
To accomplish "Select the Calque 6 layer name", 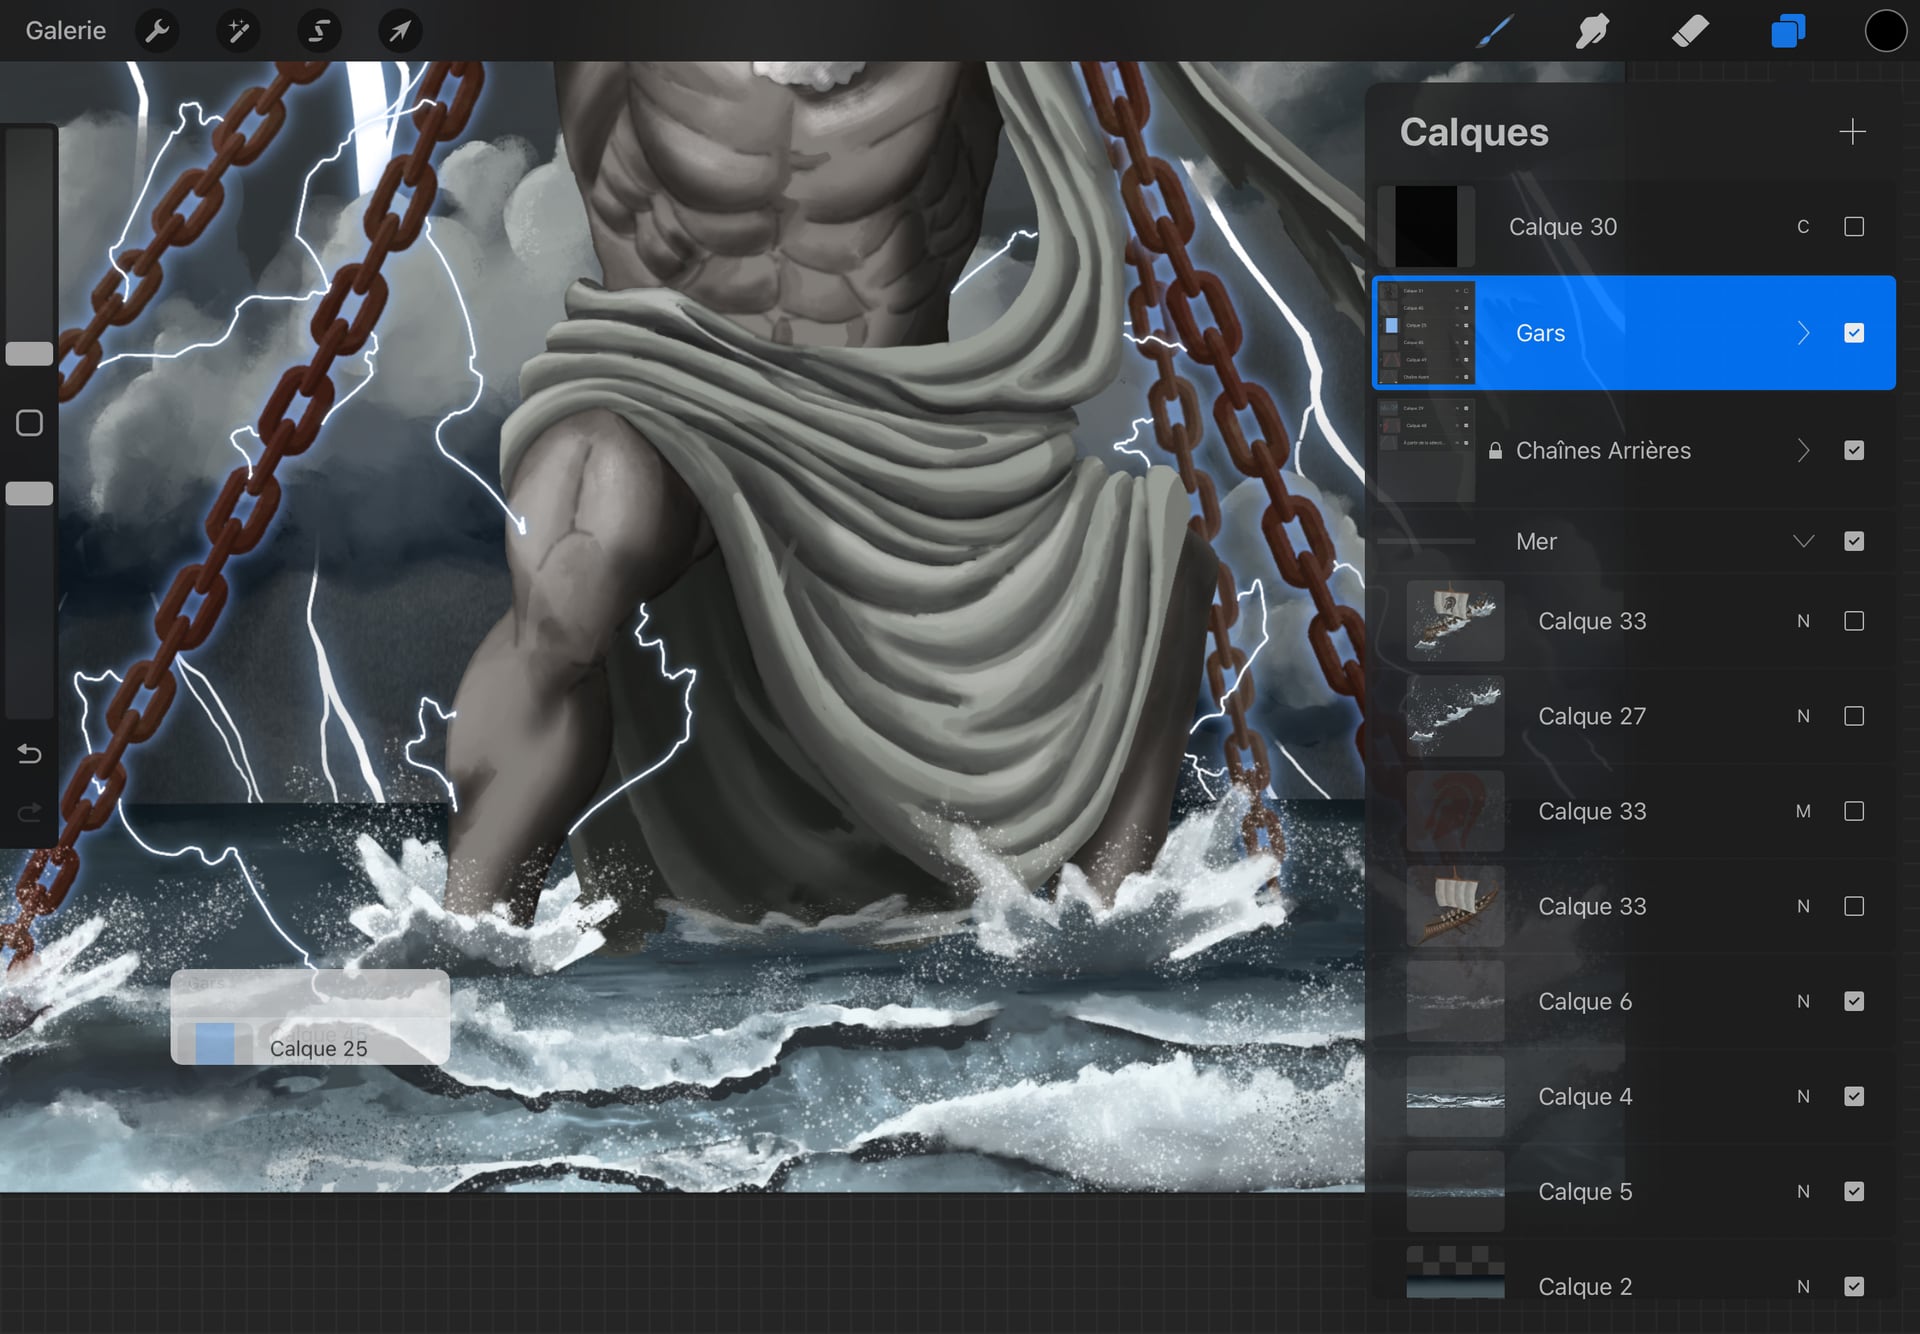I will (1584, 1001).
